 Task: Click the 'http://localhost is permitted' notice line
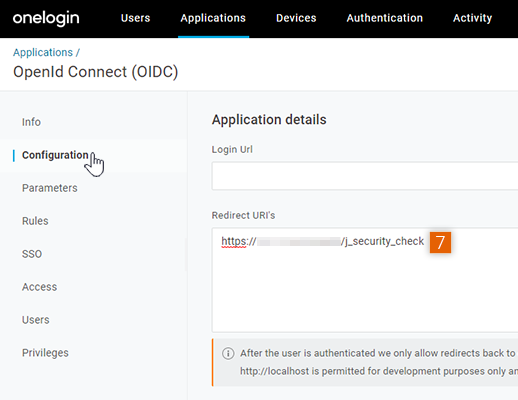point(379,371)
